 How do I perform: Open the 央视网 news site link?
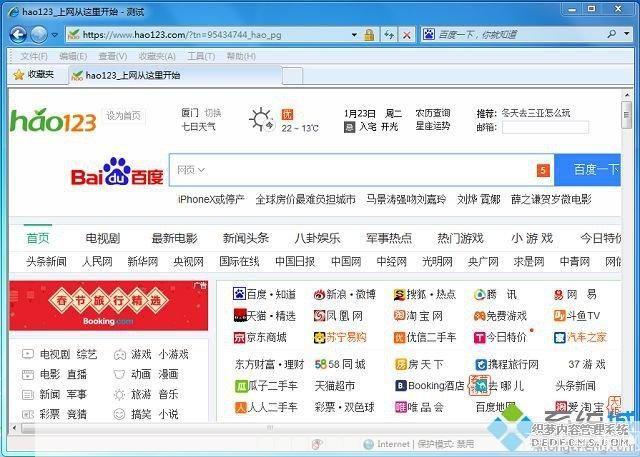click(188, 261)
